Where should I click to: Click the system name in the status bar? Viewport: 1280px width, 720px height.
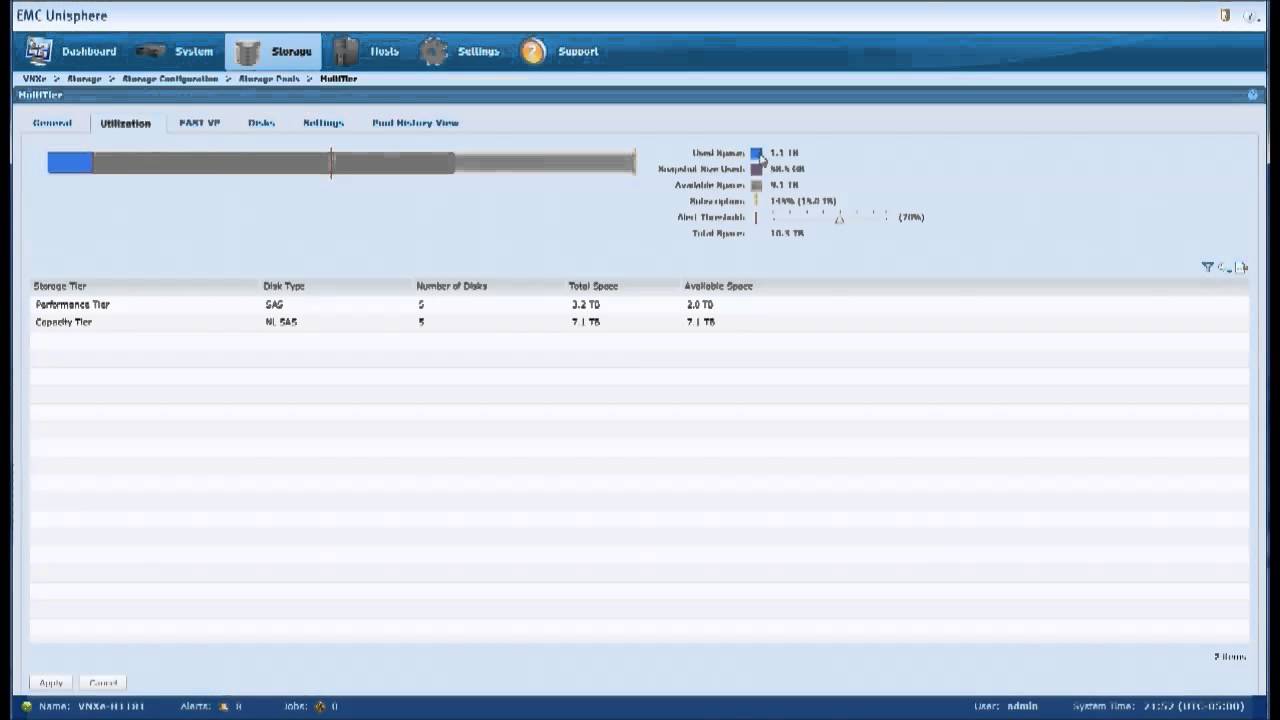(x=111, y=706)
